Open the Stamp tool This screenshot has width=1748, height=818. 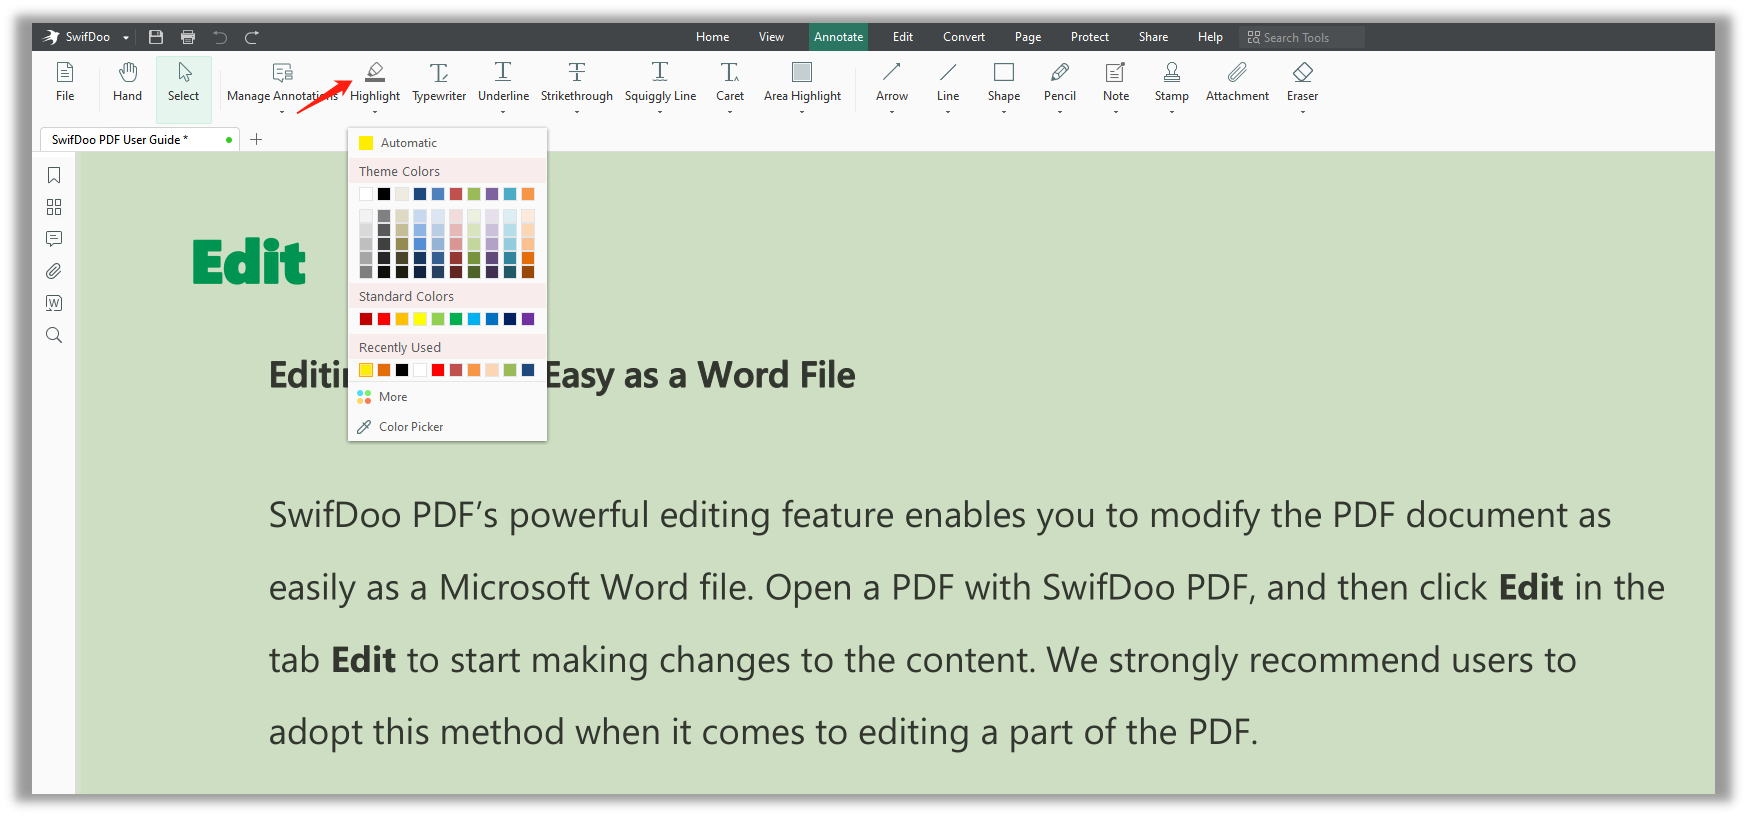(1172, 82)
